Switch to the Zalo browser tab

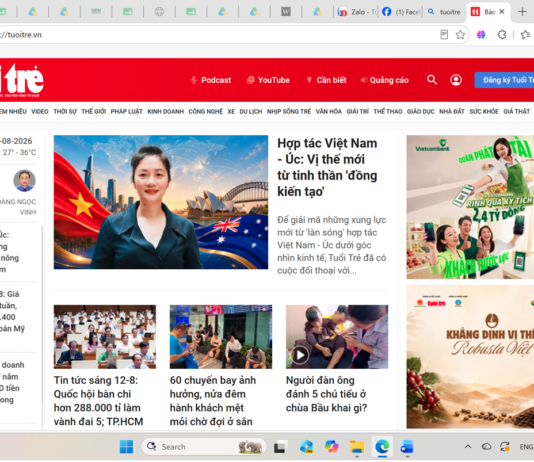[x=357, y=12]
